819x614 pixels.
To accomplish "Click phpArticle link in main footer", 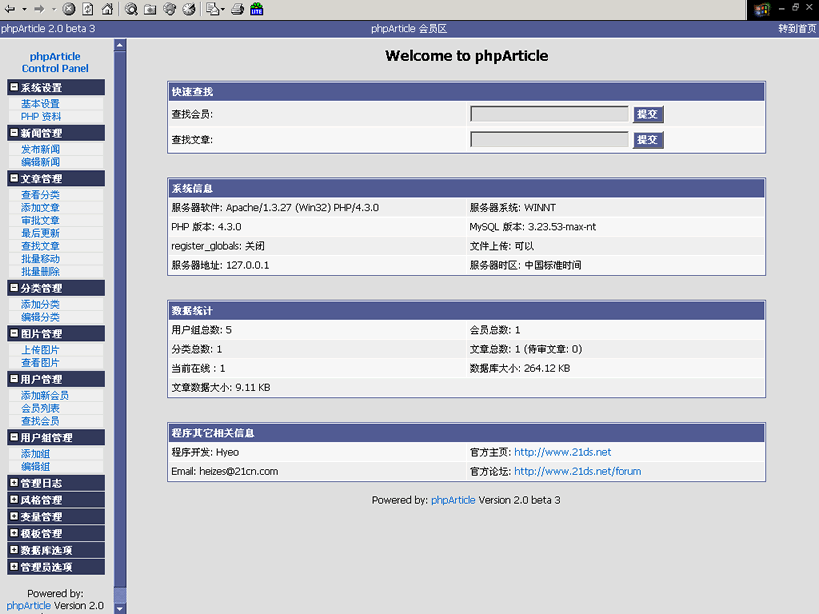I will [453, 500].
